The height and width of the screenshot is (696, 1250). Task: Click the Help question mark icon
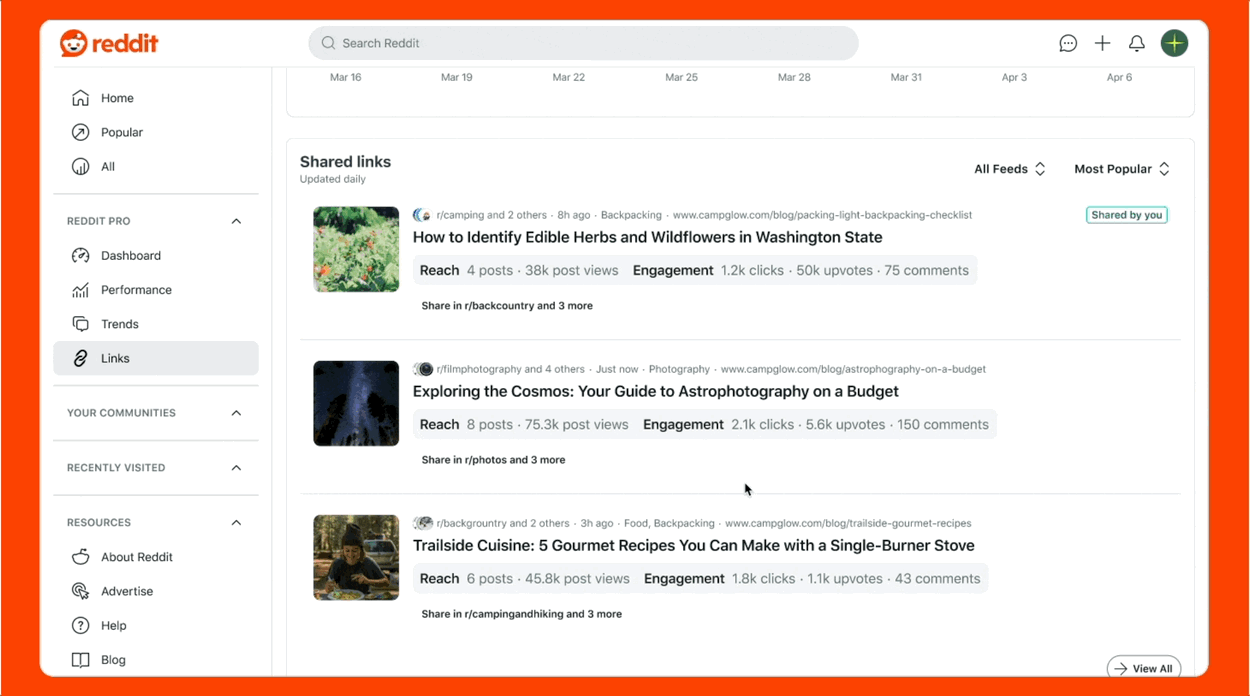[81, 625]
